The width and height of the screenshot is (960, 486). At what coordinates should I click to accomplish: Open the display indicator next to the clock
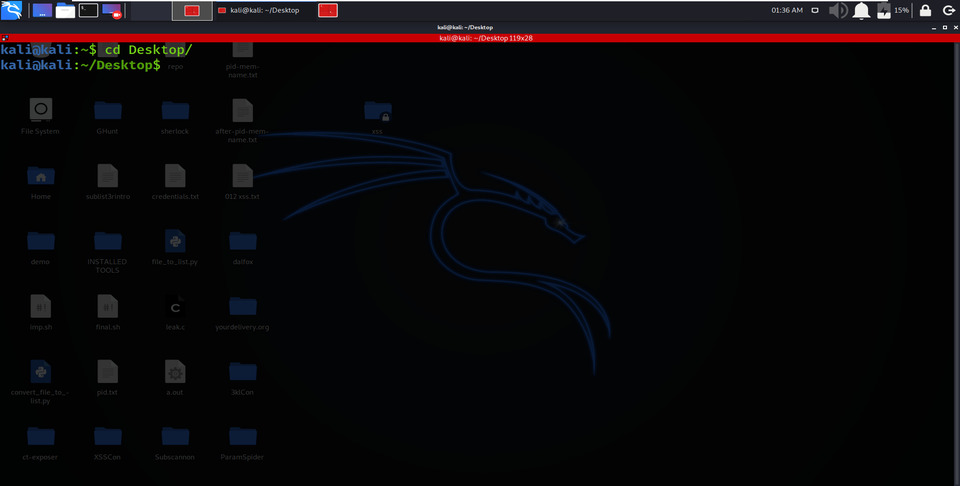pyautogui.click(x=815, y=10)
